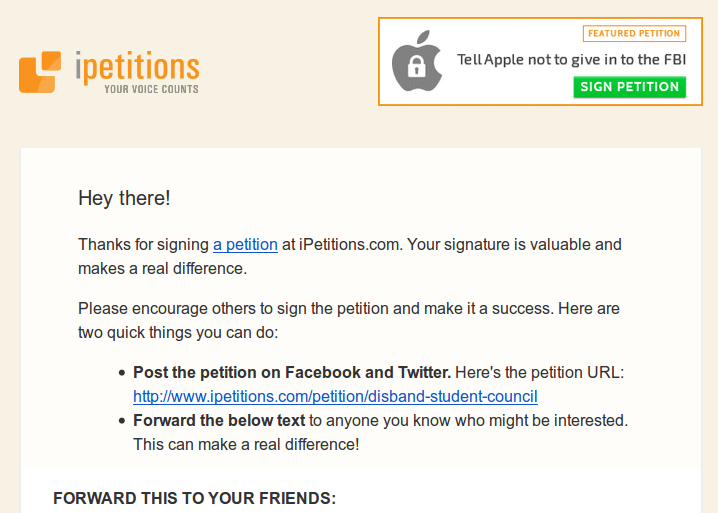718x513 pixels.
Task: Open the "Tell Apple not to give in" headline
Action: (x=571, y=60)
